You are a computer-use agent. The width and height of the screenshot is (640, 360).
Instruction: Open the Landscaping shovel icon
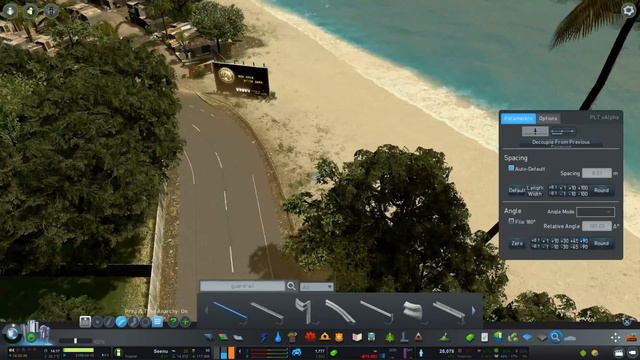[444, 337]
